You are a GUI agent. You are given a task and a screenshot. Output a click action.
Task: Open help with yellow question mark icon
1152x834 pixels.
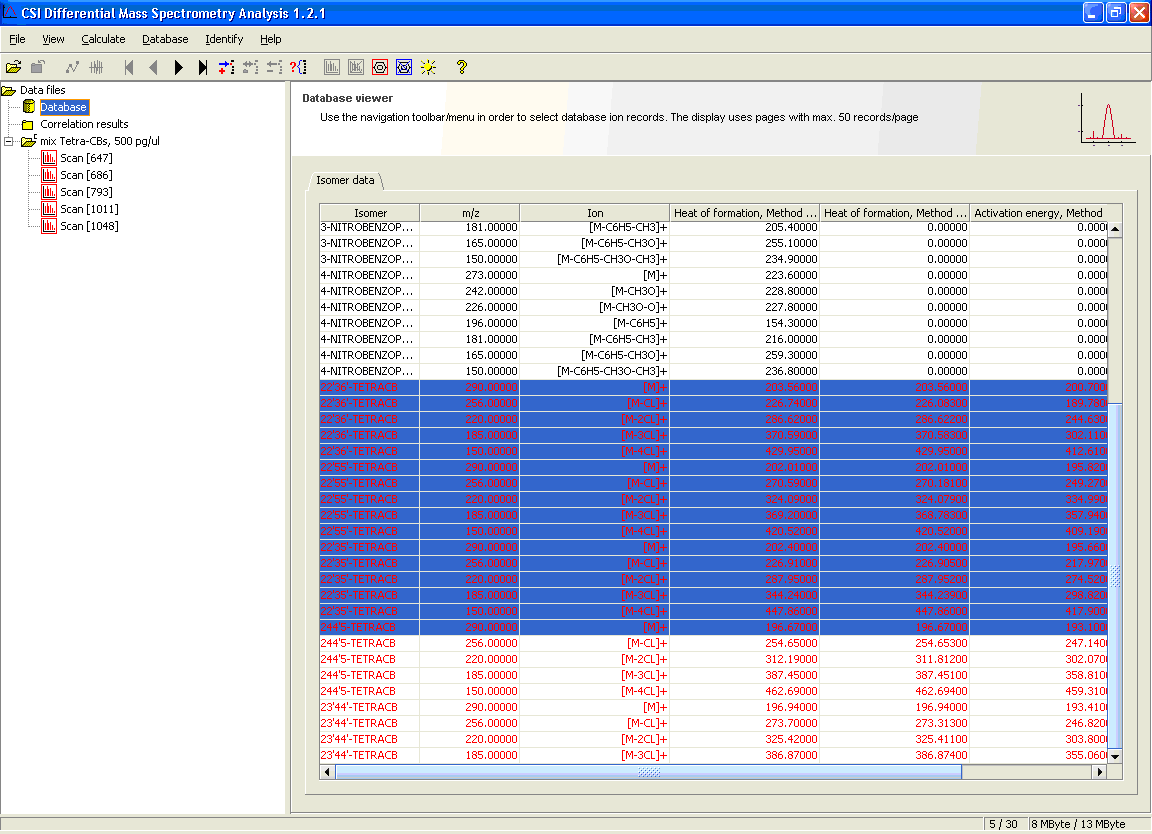point(461,67)
